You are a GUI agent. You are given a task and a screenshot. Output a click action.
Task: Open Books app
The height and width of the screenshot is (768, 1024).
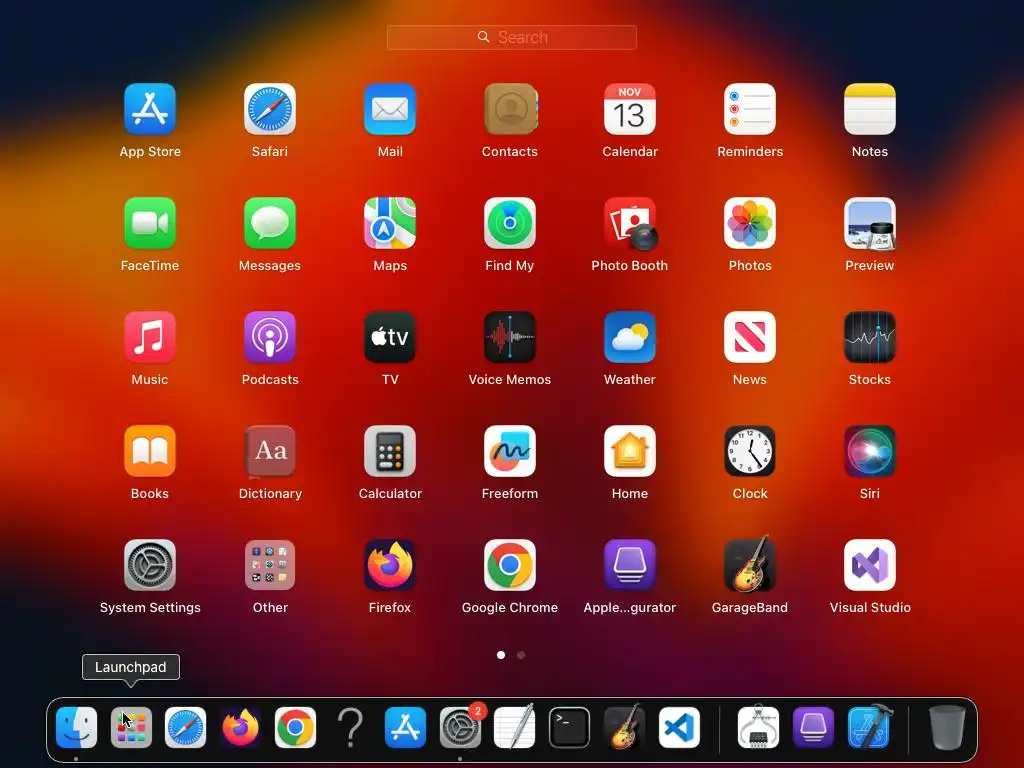150,451
